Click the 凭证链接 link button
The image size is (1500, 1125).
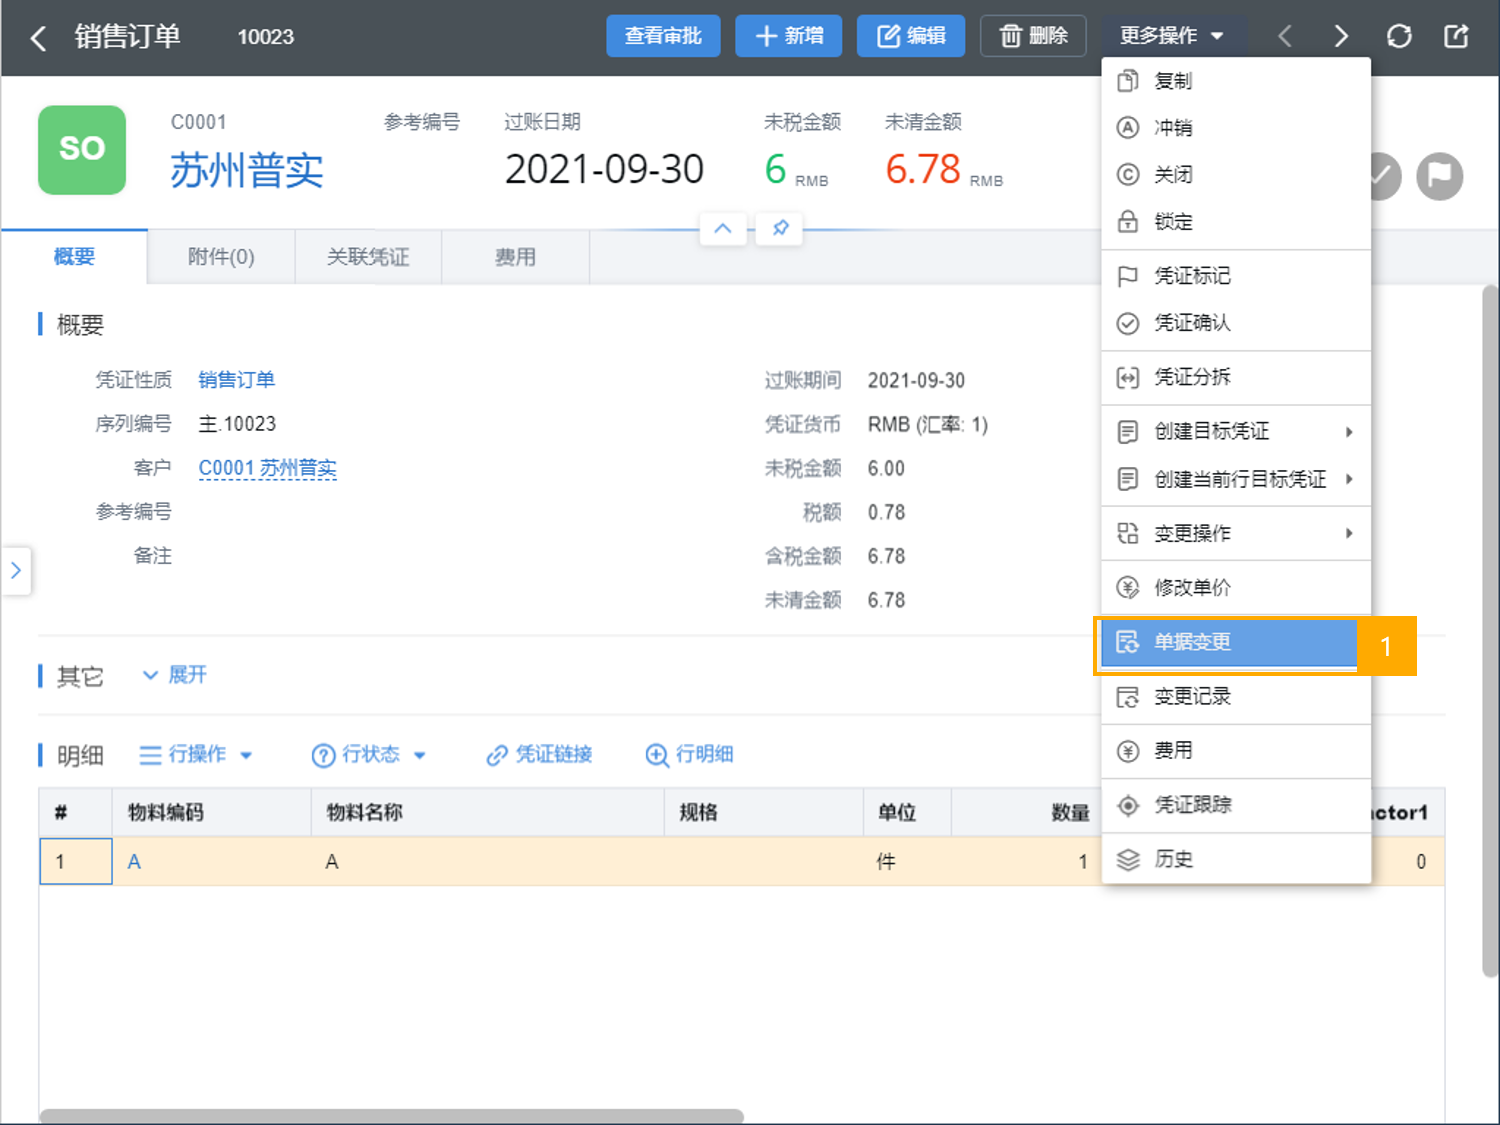click(539, 754)
